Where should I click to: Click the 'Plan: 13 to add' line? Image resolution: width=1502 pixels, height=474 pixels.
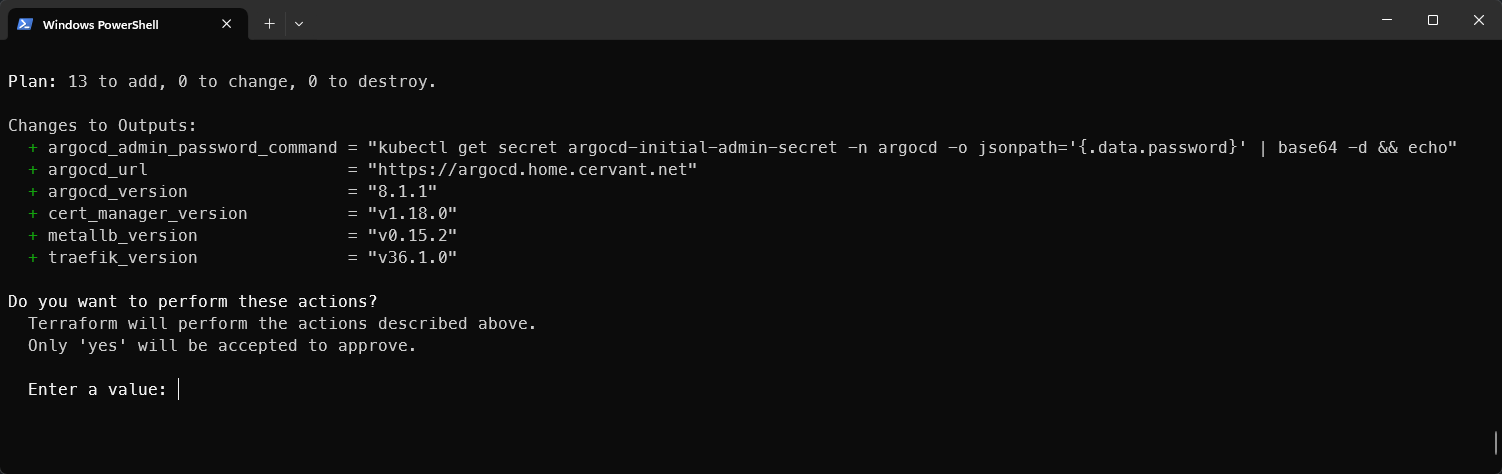pos(222,82)
